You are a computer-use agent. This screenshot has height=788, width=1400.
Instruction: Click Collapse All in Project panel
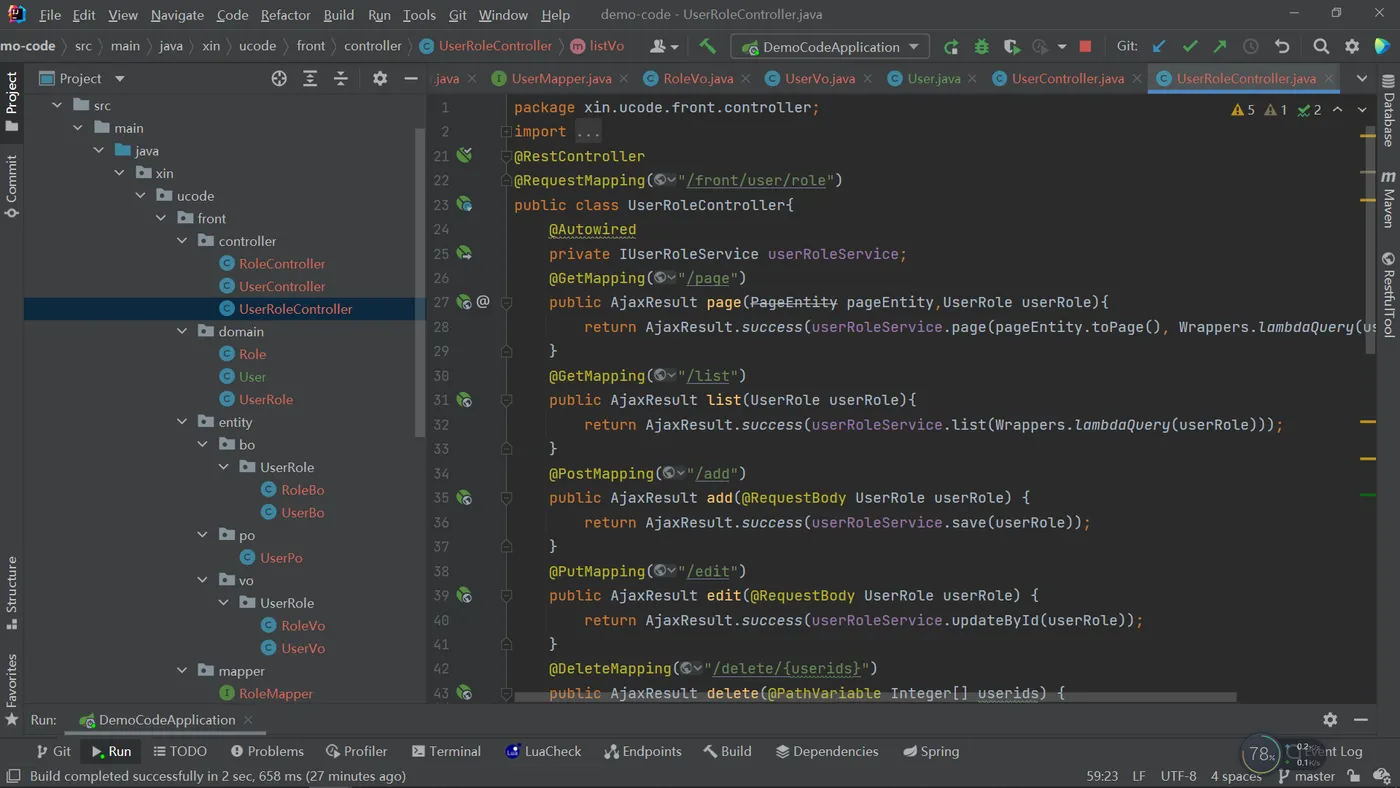coord(341,78)
